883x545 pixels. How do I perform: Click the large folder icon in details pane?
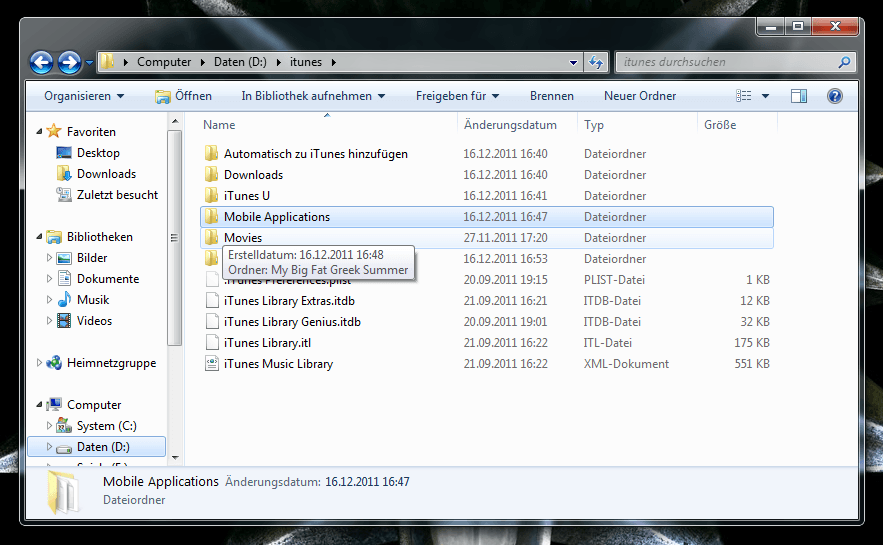(63, 493)
